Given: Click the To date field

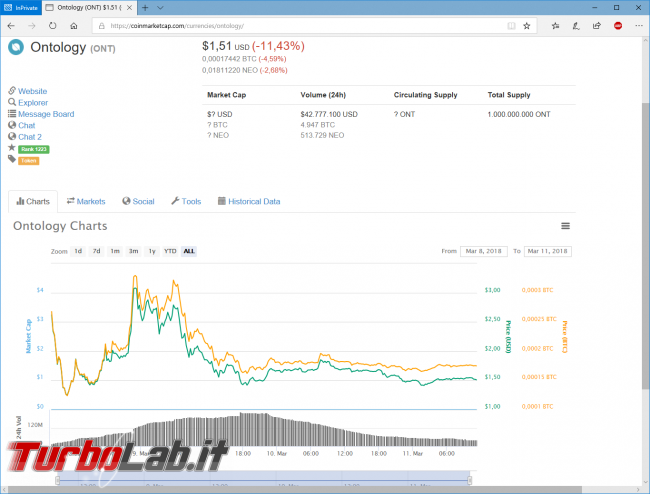Looking at the screenshot, I should (548, 251).
